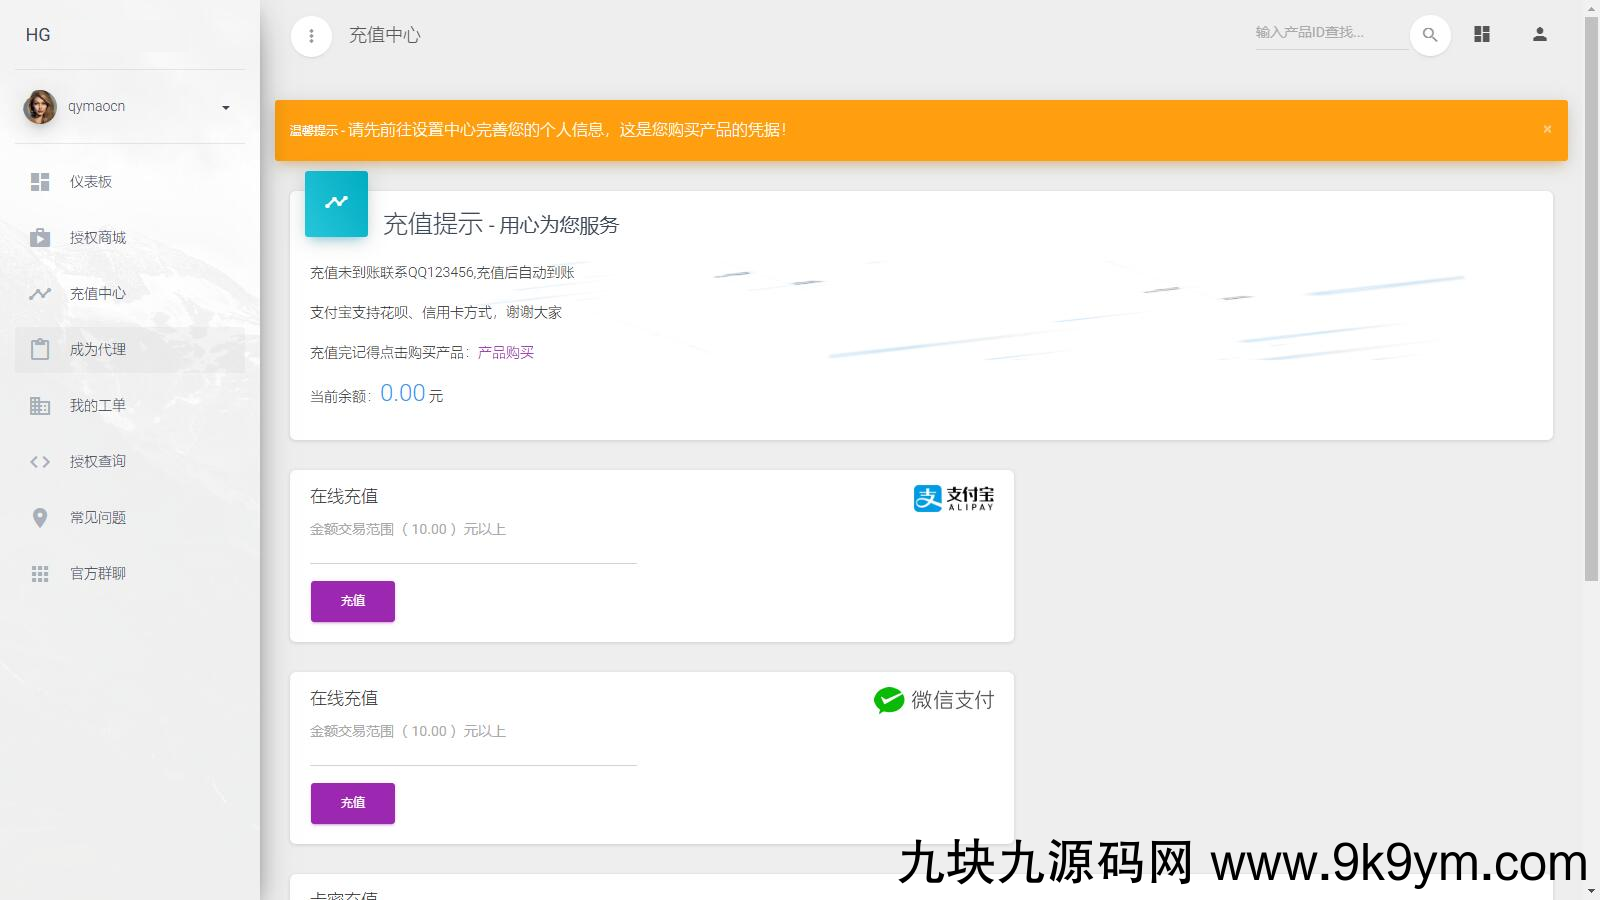Click the three-dot menu icon beside 充值中心
Screen dimensions: 1600x900
point(311,36)
